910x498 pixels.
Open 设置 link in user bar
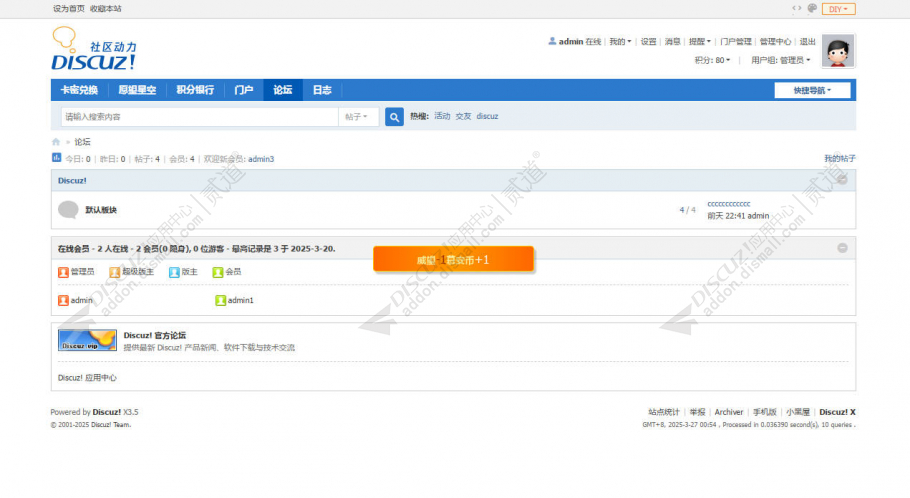(x=648, y=42)
